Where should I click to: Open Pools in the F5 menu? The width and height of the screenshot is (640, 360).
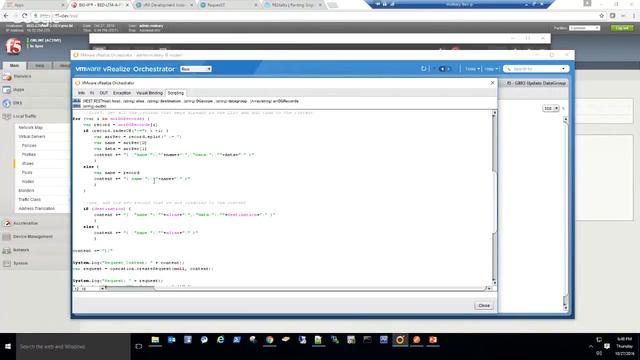click(27, 172)
